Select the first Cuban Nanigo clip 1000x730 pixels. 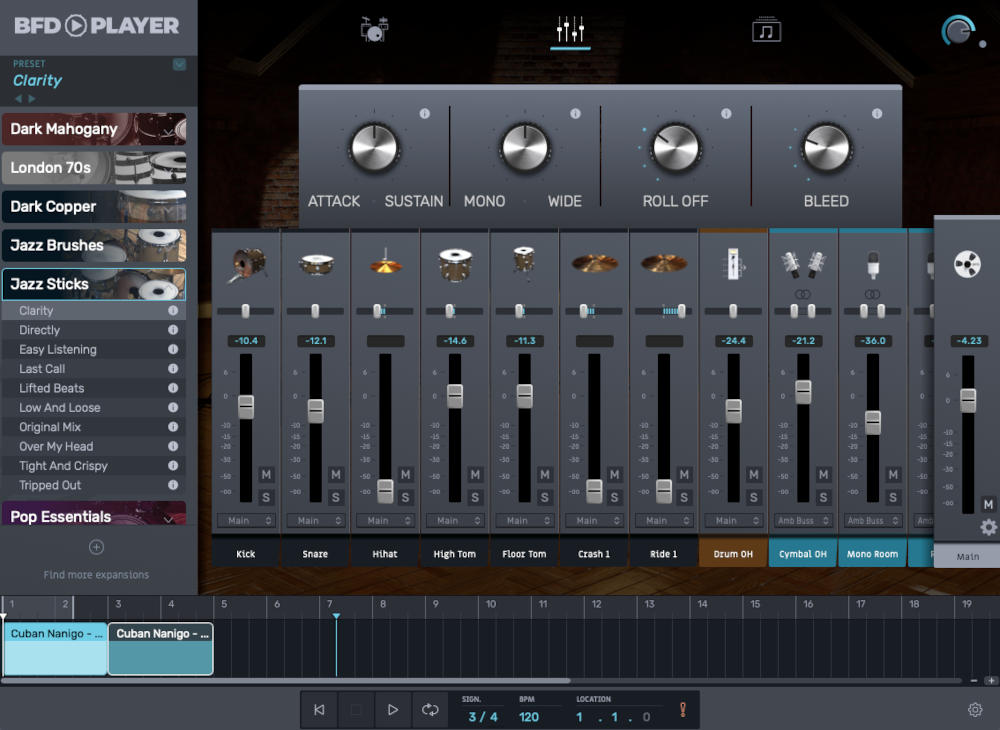(x=55, y=648)
